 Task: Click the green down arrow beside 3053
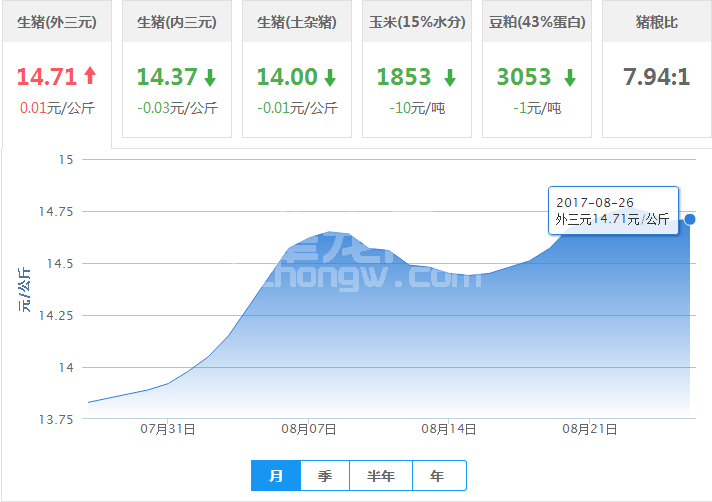pyautogui.click(x=570, y=78)
